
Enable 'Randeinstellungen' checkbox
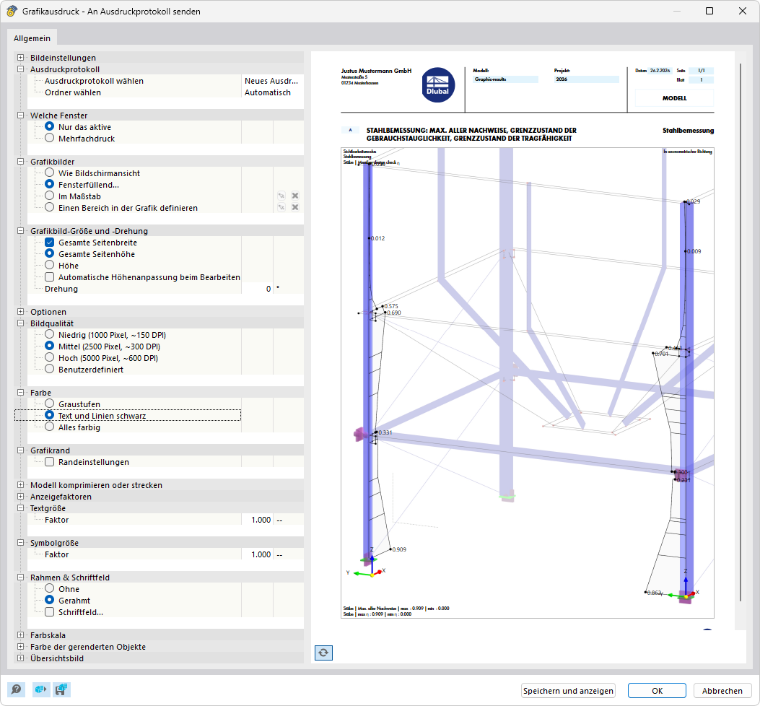tap(49, 462)
